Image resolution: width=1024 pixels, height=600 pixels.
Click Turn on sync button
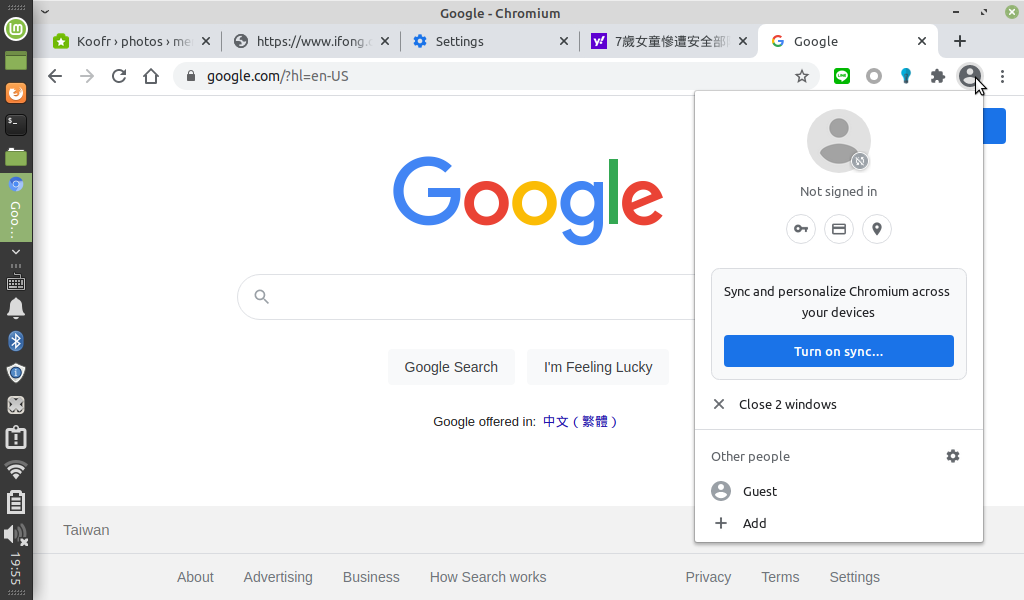[x=838, y=351]
